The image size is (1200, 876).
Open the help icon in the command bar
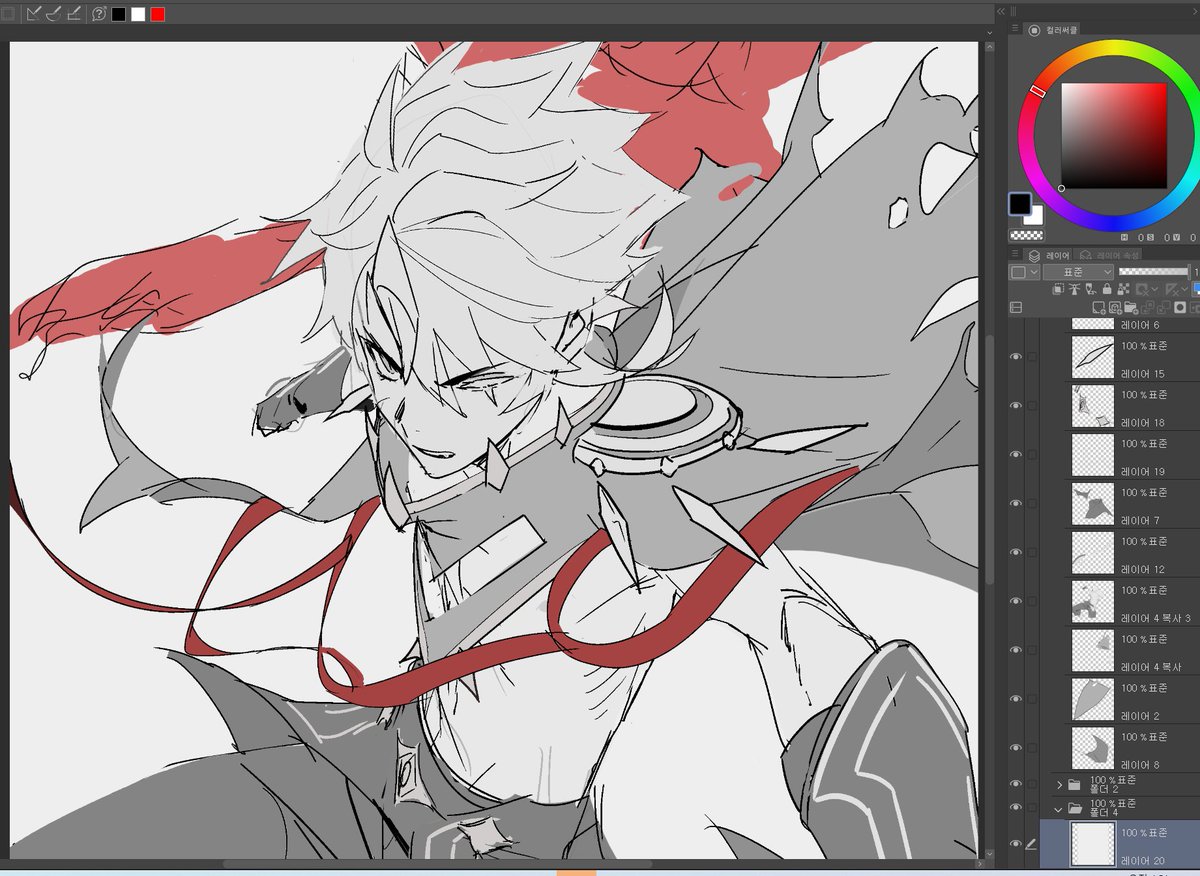point(99,14)
